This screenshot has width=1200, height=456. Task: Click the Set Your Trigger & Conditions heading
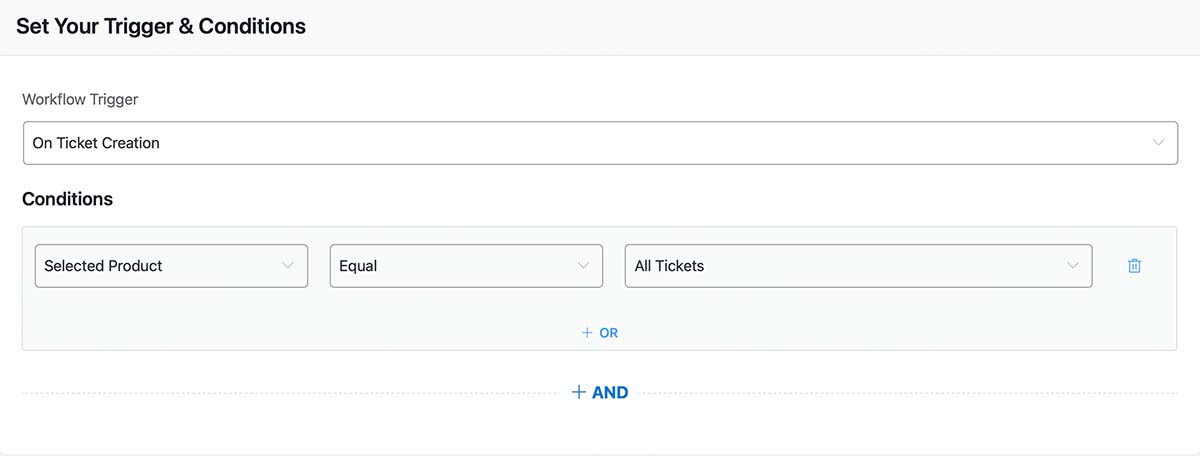click(x=161, y=26)
